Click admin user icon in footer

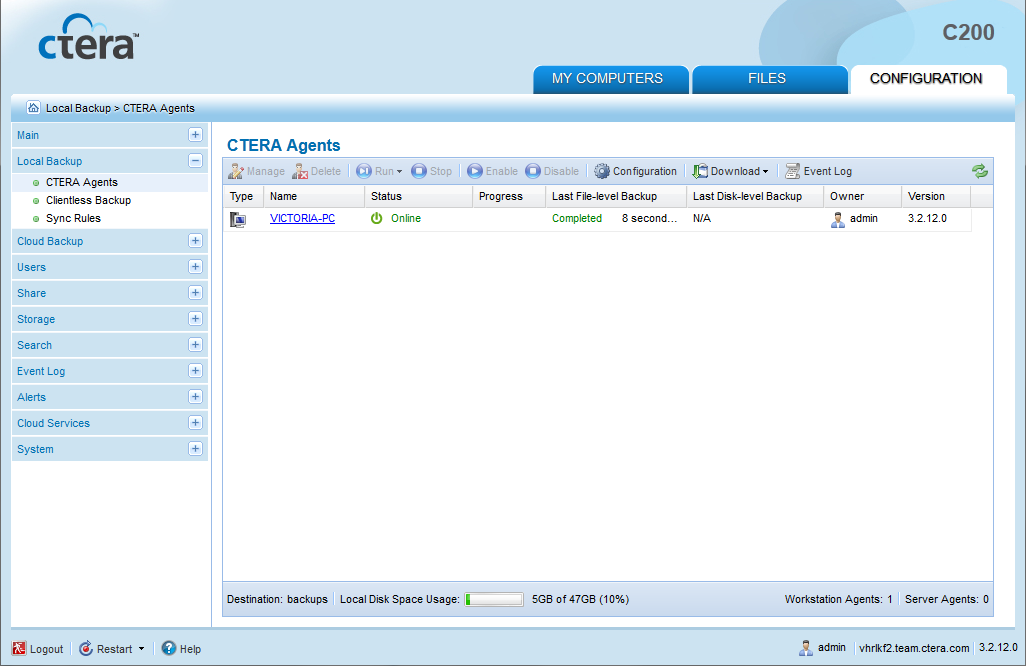(x=805, y=648)
